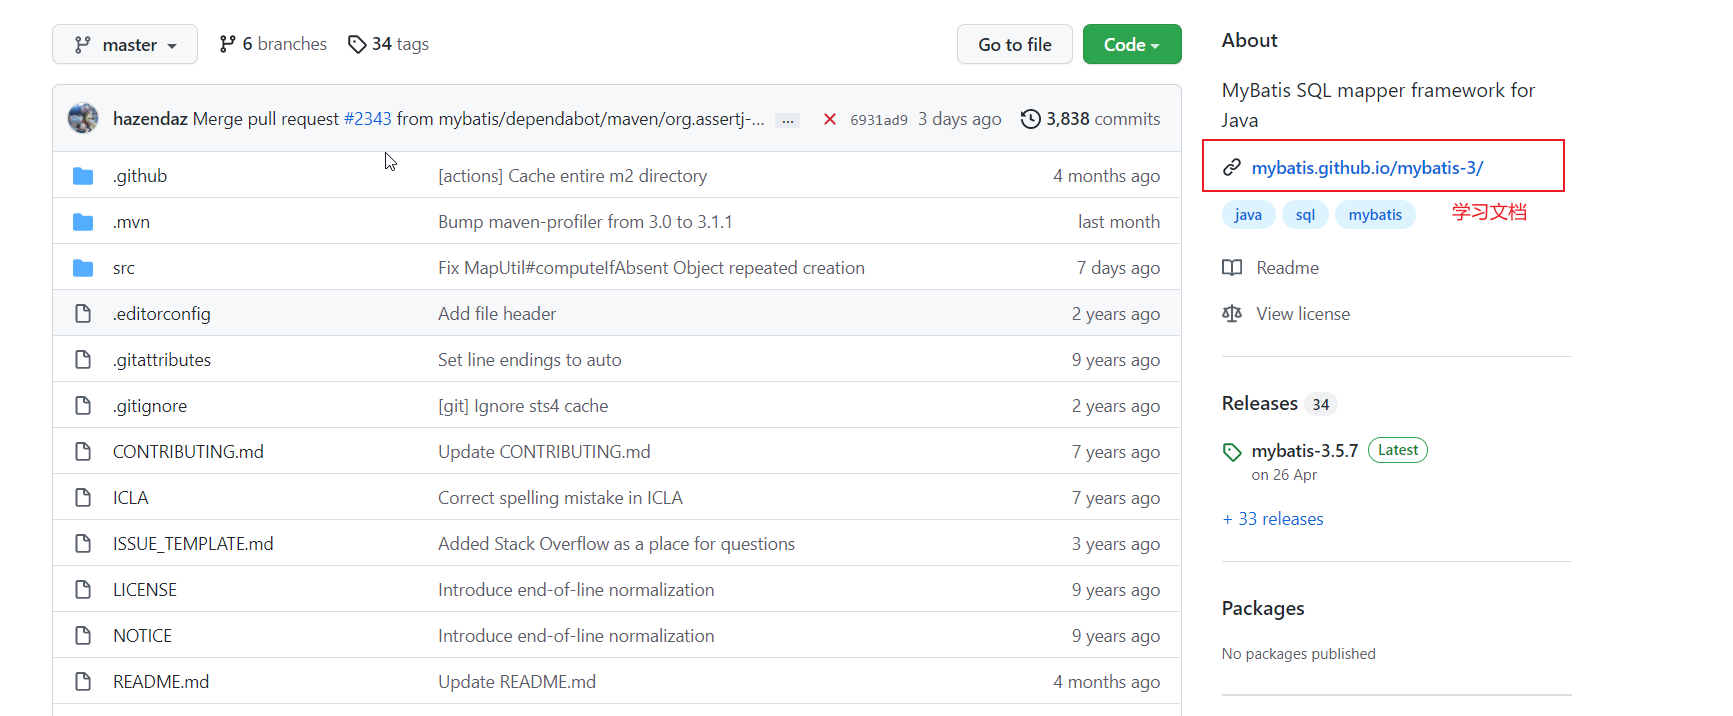Show the + 33 releases link
This screenshot has width=1733, height=716.
click(1273, 519)
